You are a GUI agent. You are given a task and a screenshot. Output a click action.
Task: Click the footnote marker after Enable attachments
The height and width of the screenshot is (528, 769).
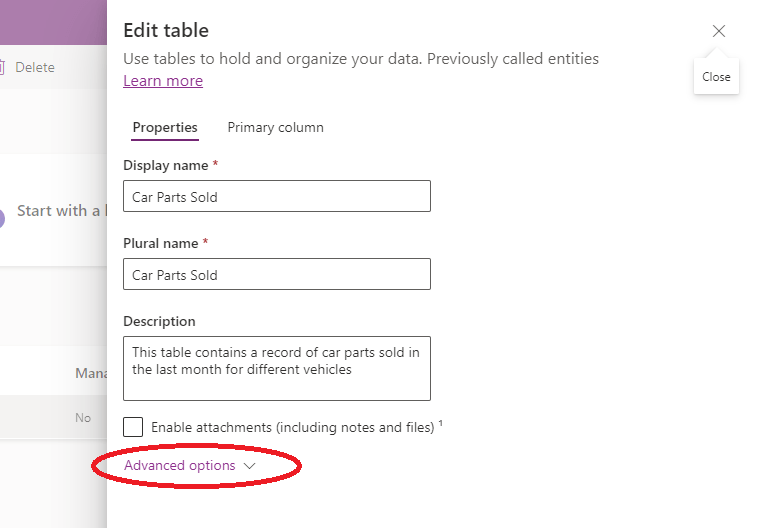tap(440, 423)
